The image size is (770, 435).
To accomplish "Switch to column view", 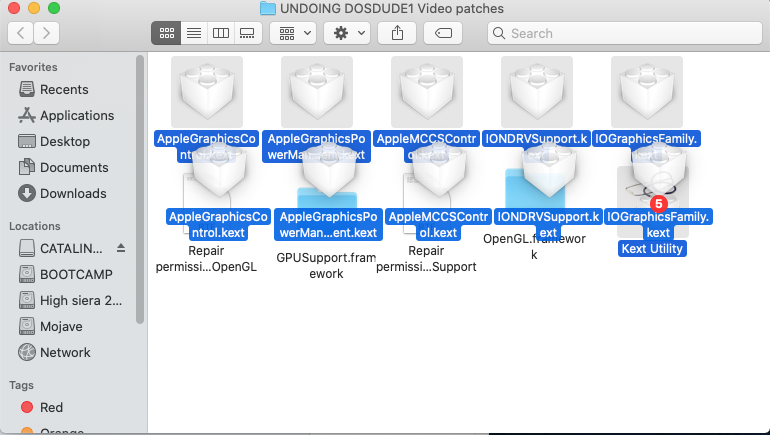I will 220,33.
